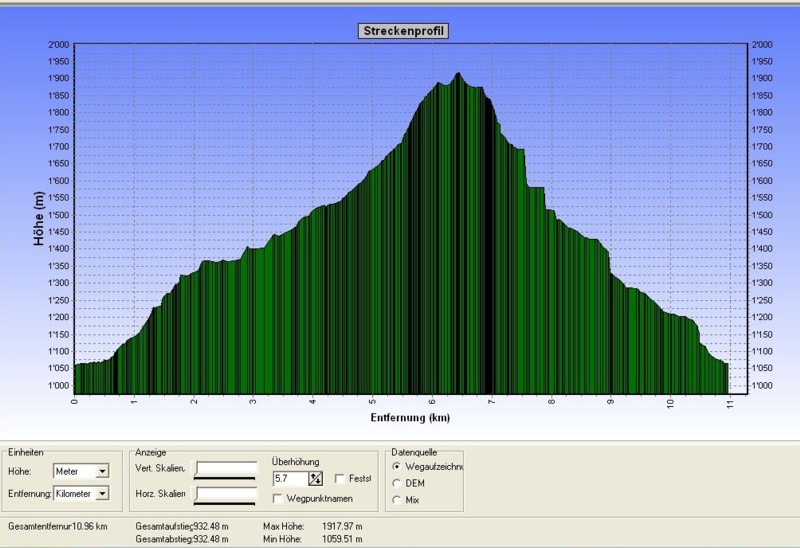Click the Vert. Skalierung slider
Image resolution: width=800 pixels, height=548 pixels.
coord(225,469)
